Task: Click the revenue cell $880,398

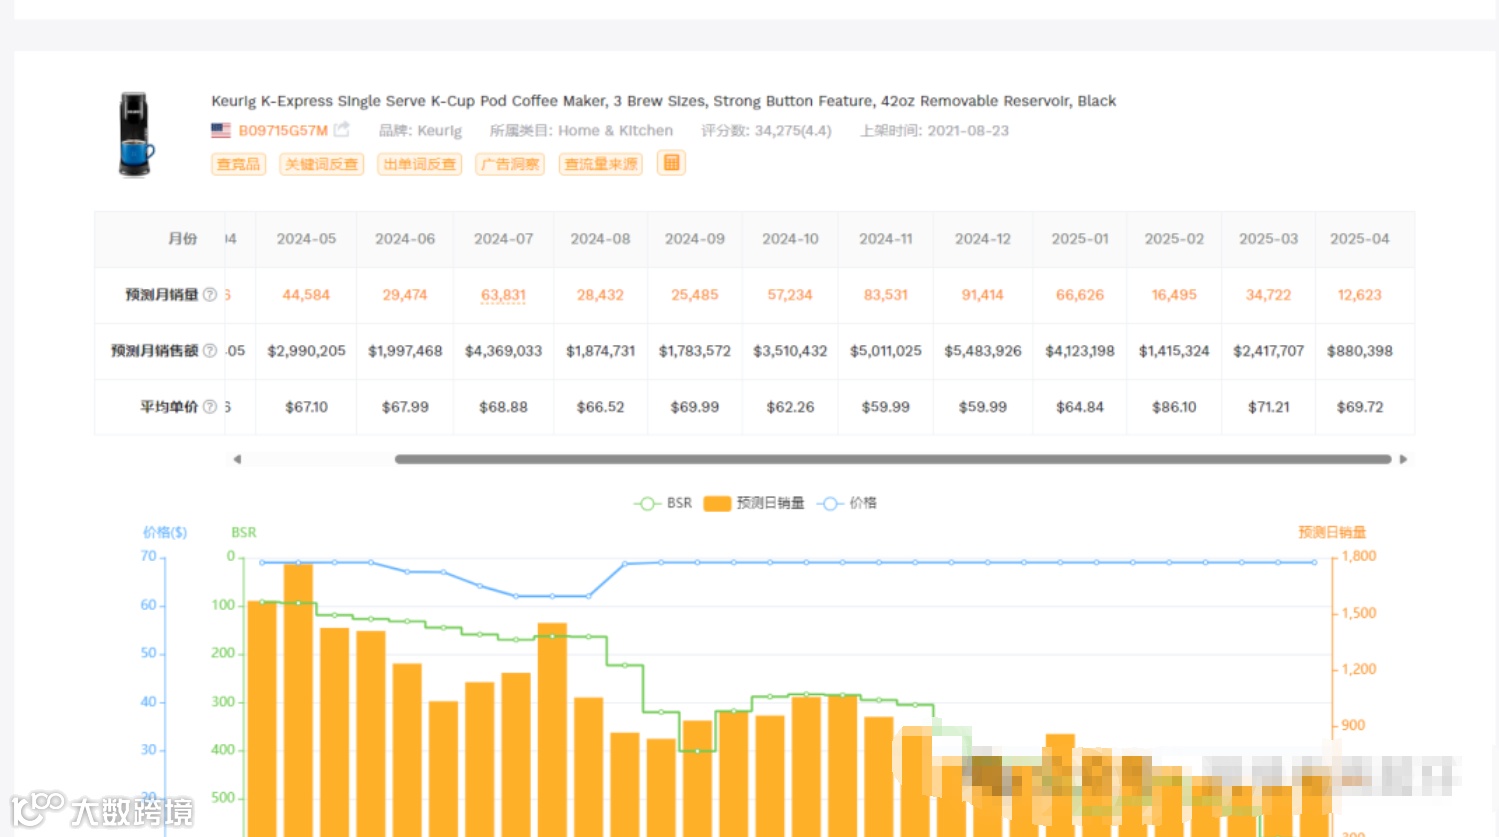Action: pyautogui.click(x=1360, y=351)
